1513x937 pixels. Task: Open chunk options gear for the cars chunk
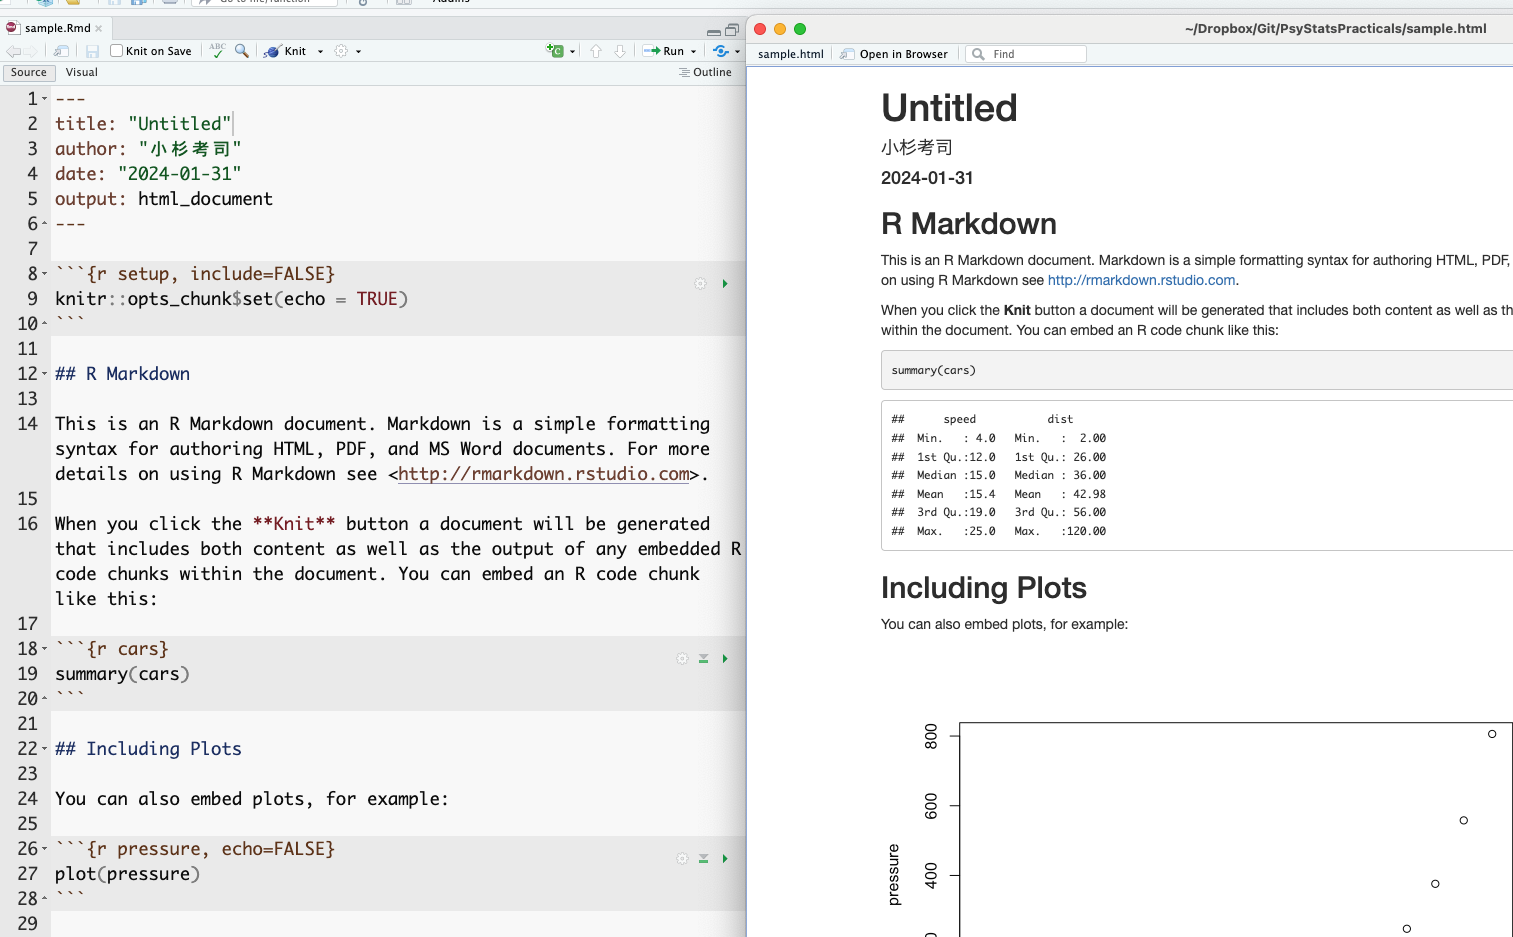[682, 659]
